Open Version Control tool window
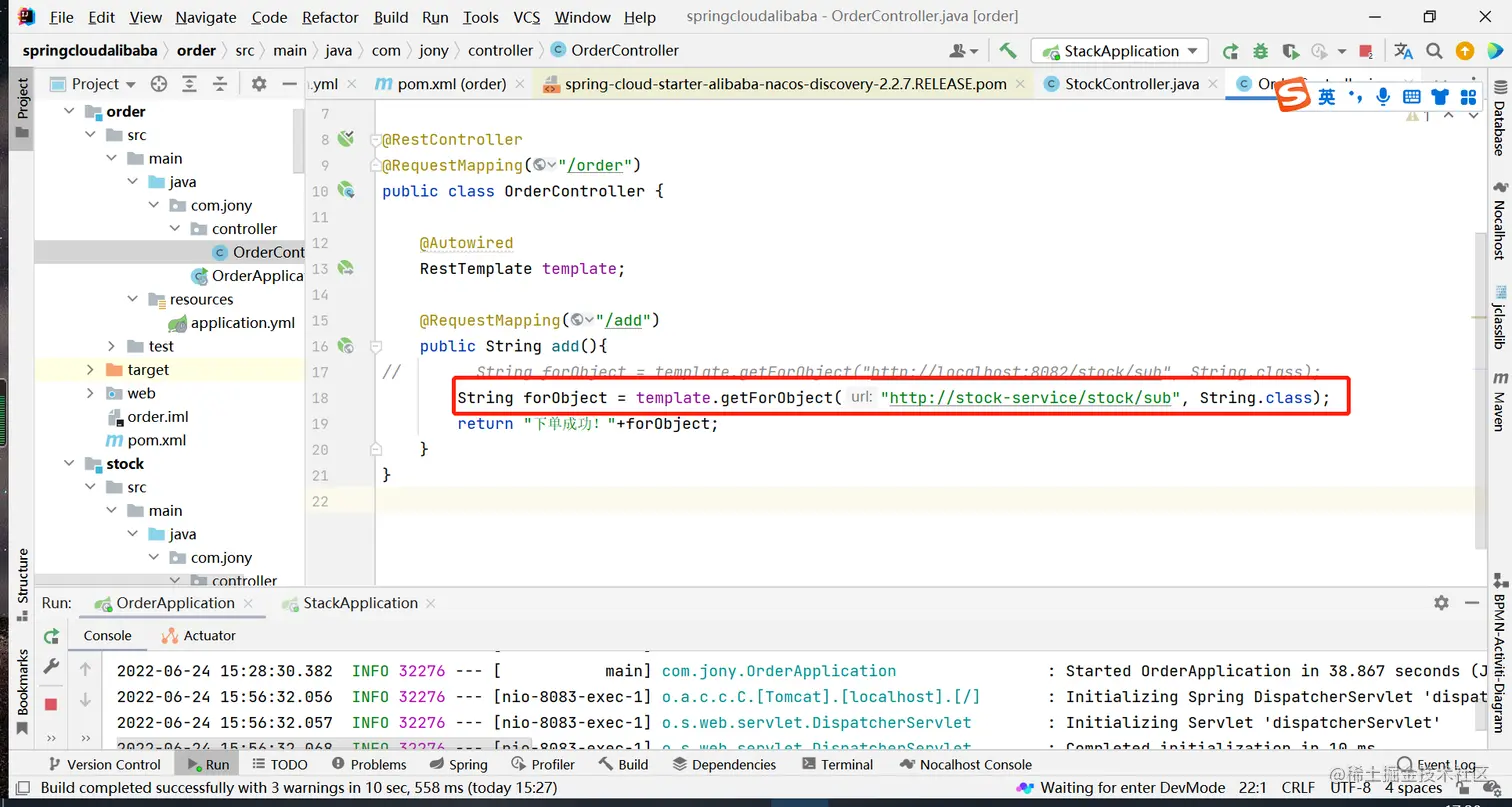This screenshot has height=807, width=1512. (x=103, y=764)
